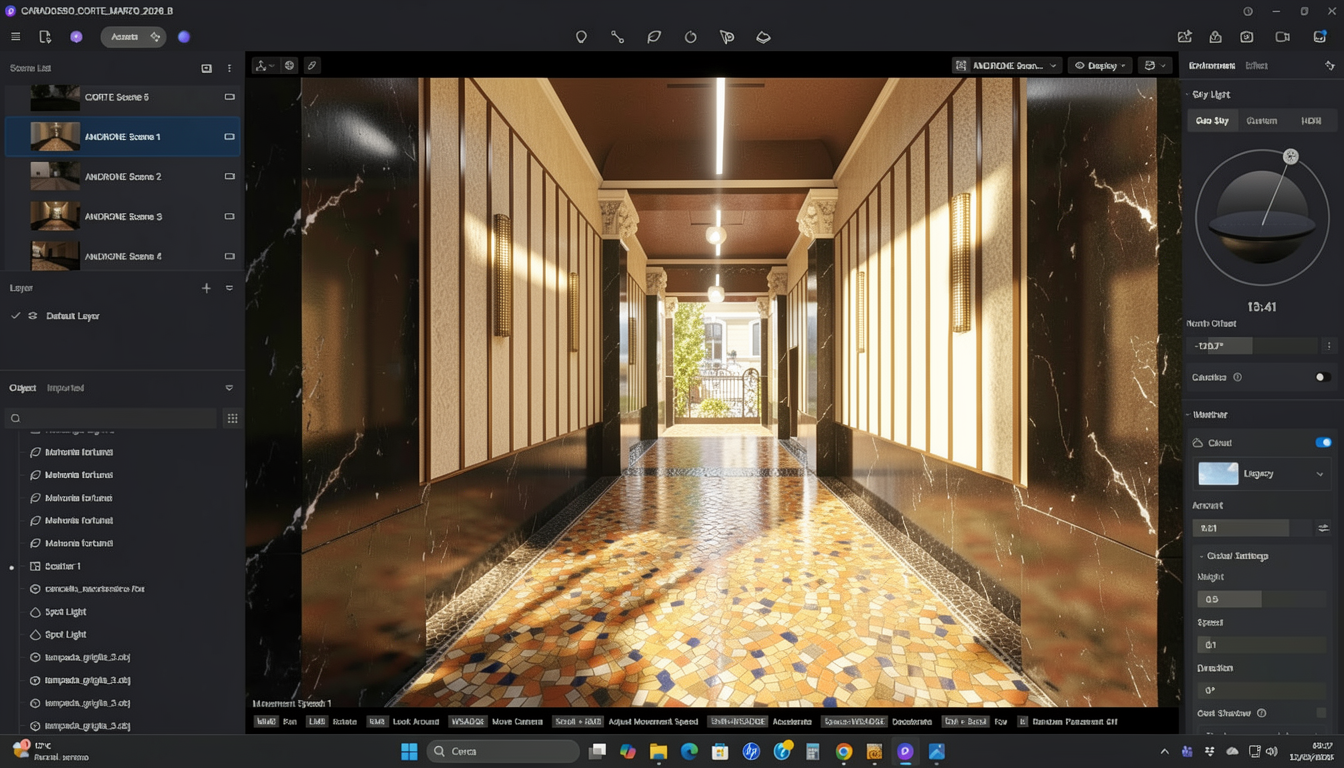Select the HDRI sky light tab
The image size is (1344, 768).
1311,121
